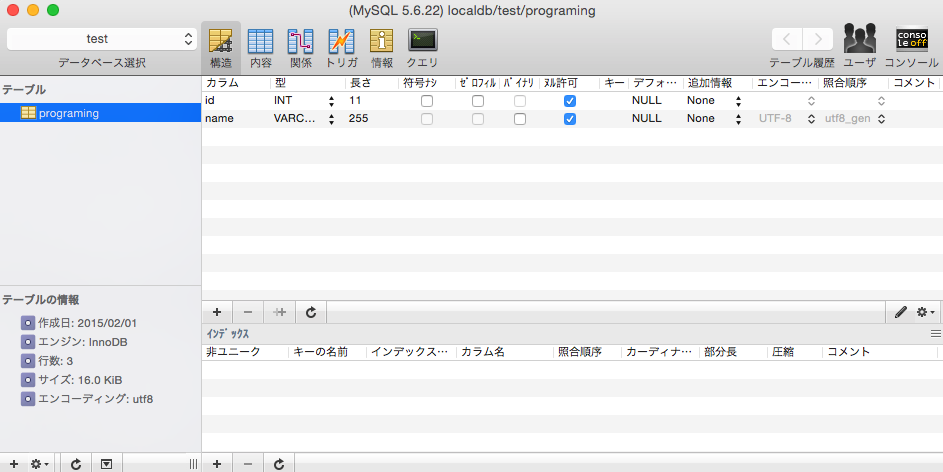Click the エンコーディング: utf8 info entry

point(95,399)
